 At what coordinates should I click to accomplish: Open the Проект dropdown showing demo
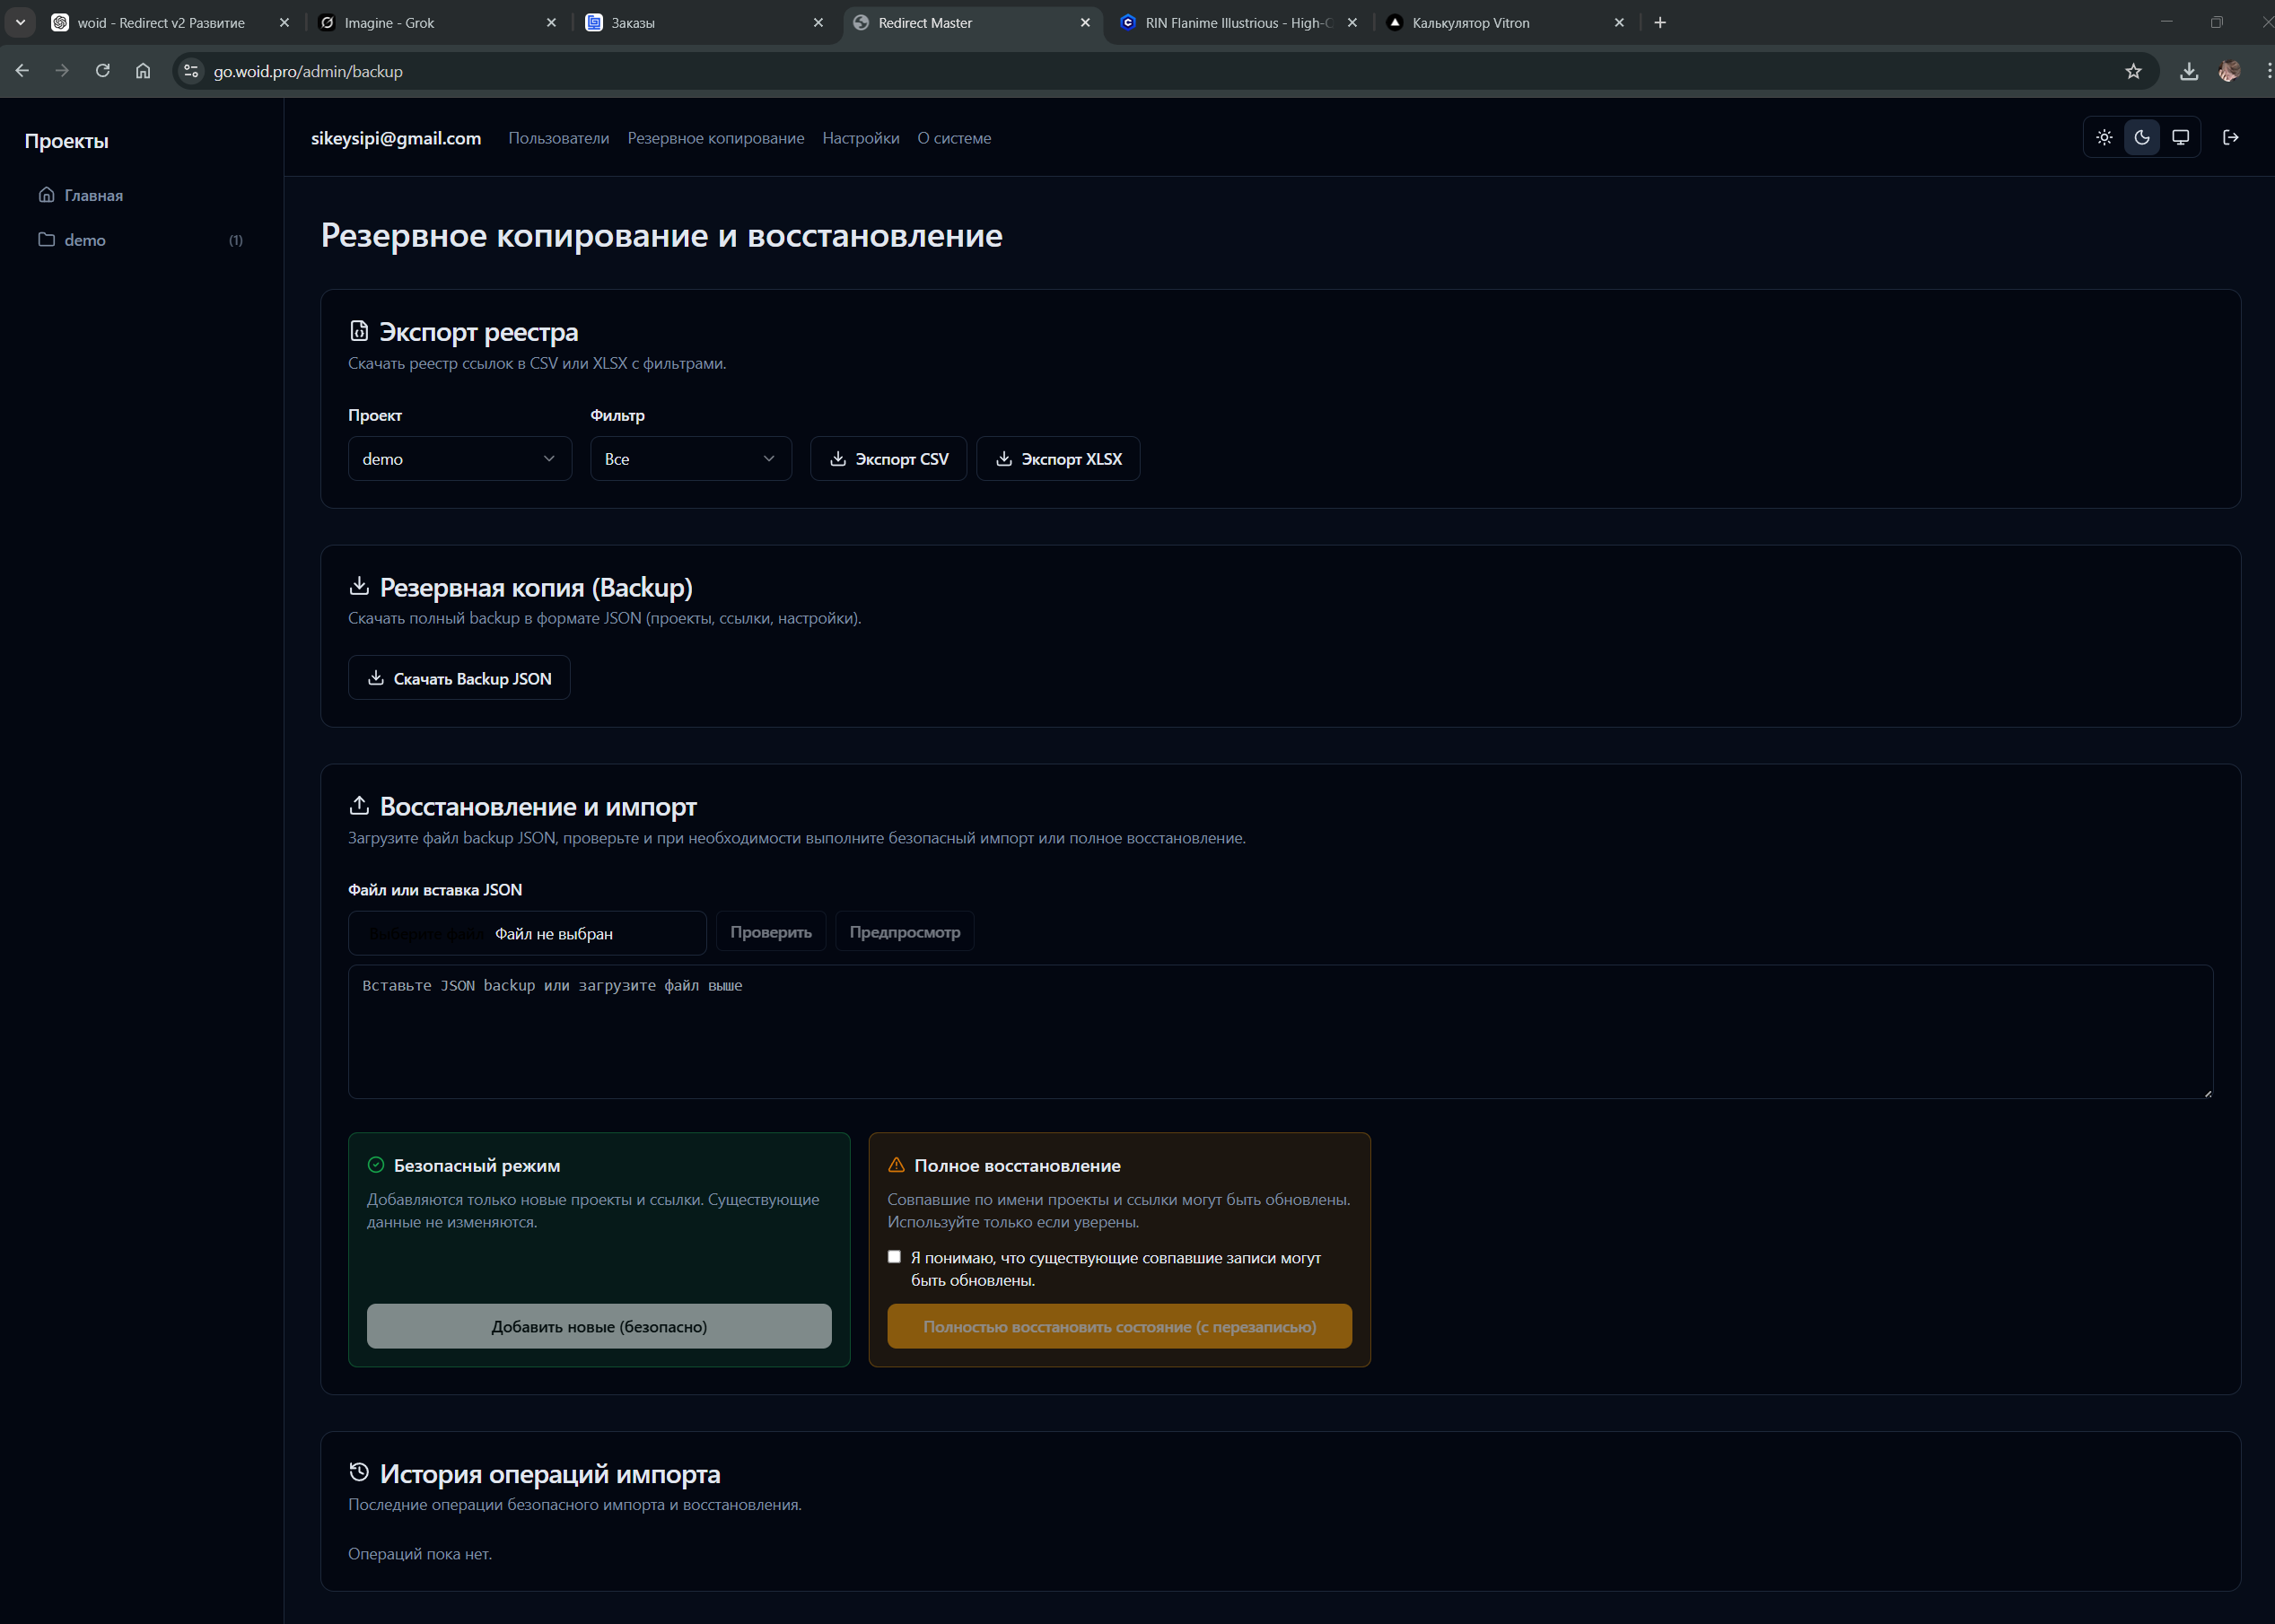pos(459,459)
